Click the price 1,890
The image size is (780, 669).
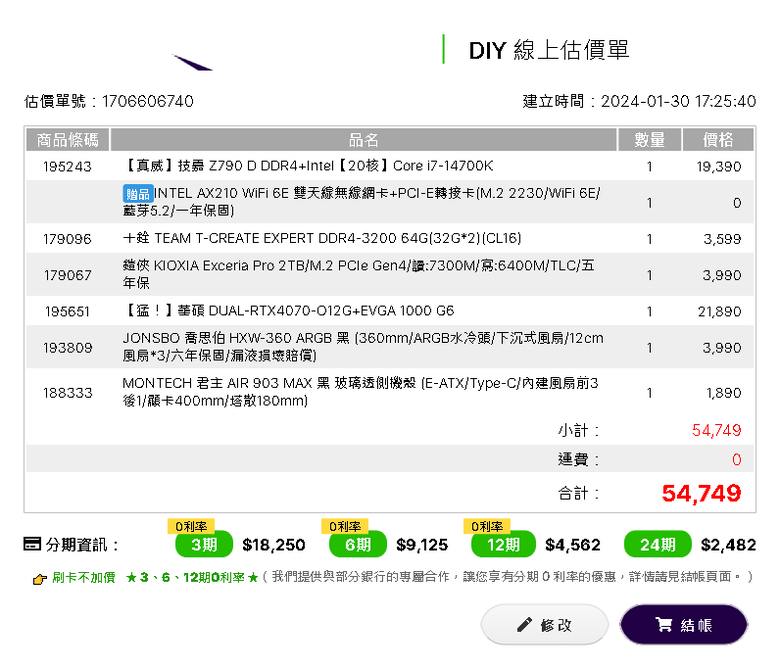[x=724, y=393]
